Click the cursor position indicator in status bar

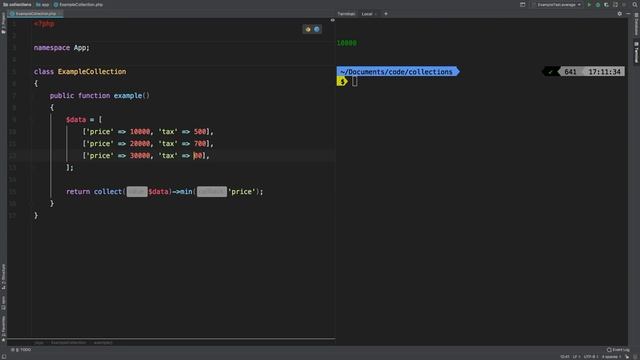tap(564, 357)
